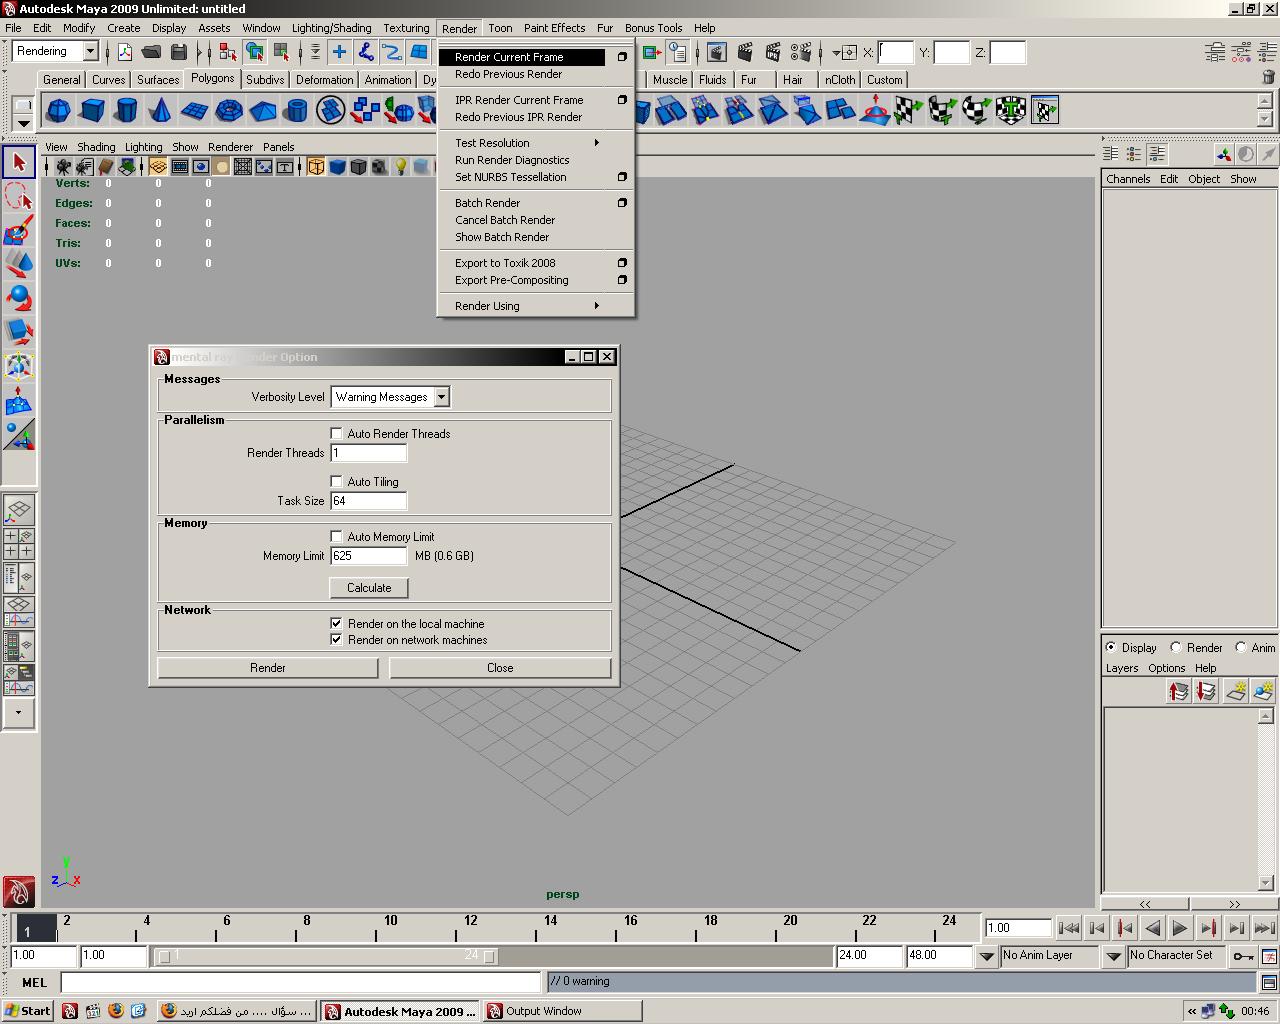The height and width of the screenshot is (1024, 1280).
Task: Uncheck Render on network machines
Action: [x=337, y=639]
